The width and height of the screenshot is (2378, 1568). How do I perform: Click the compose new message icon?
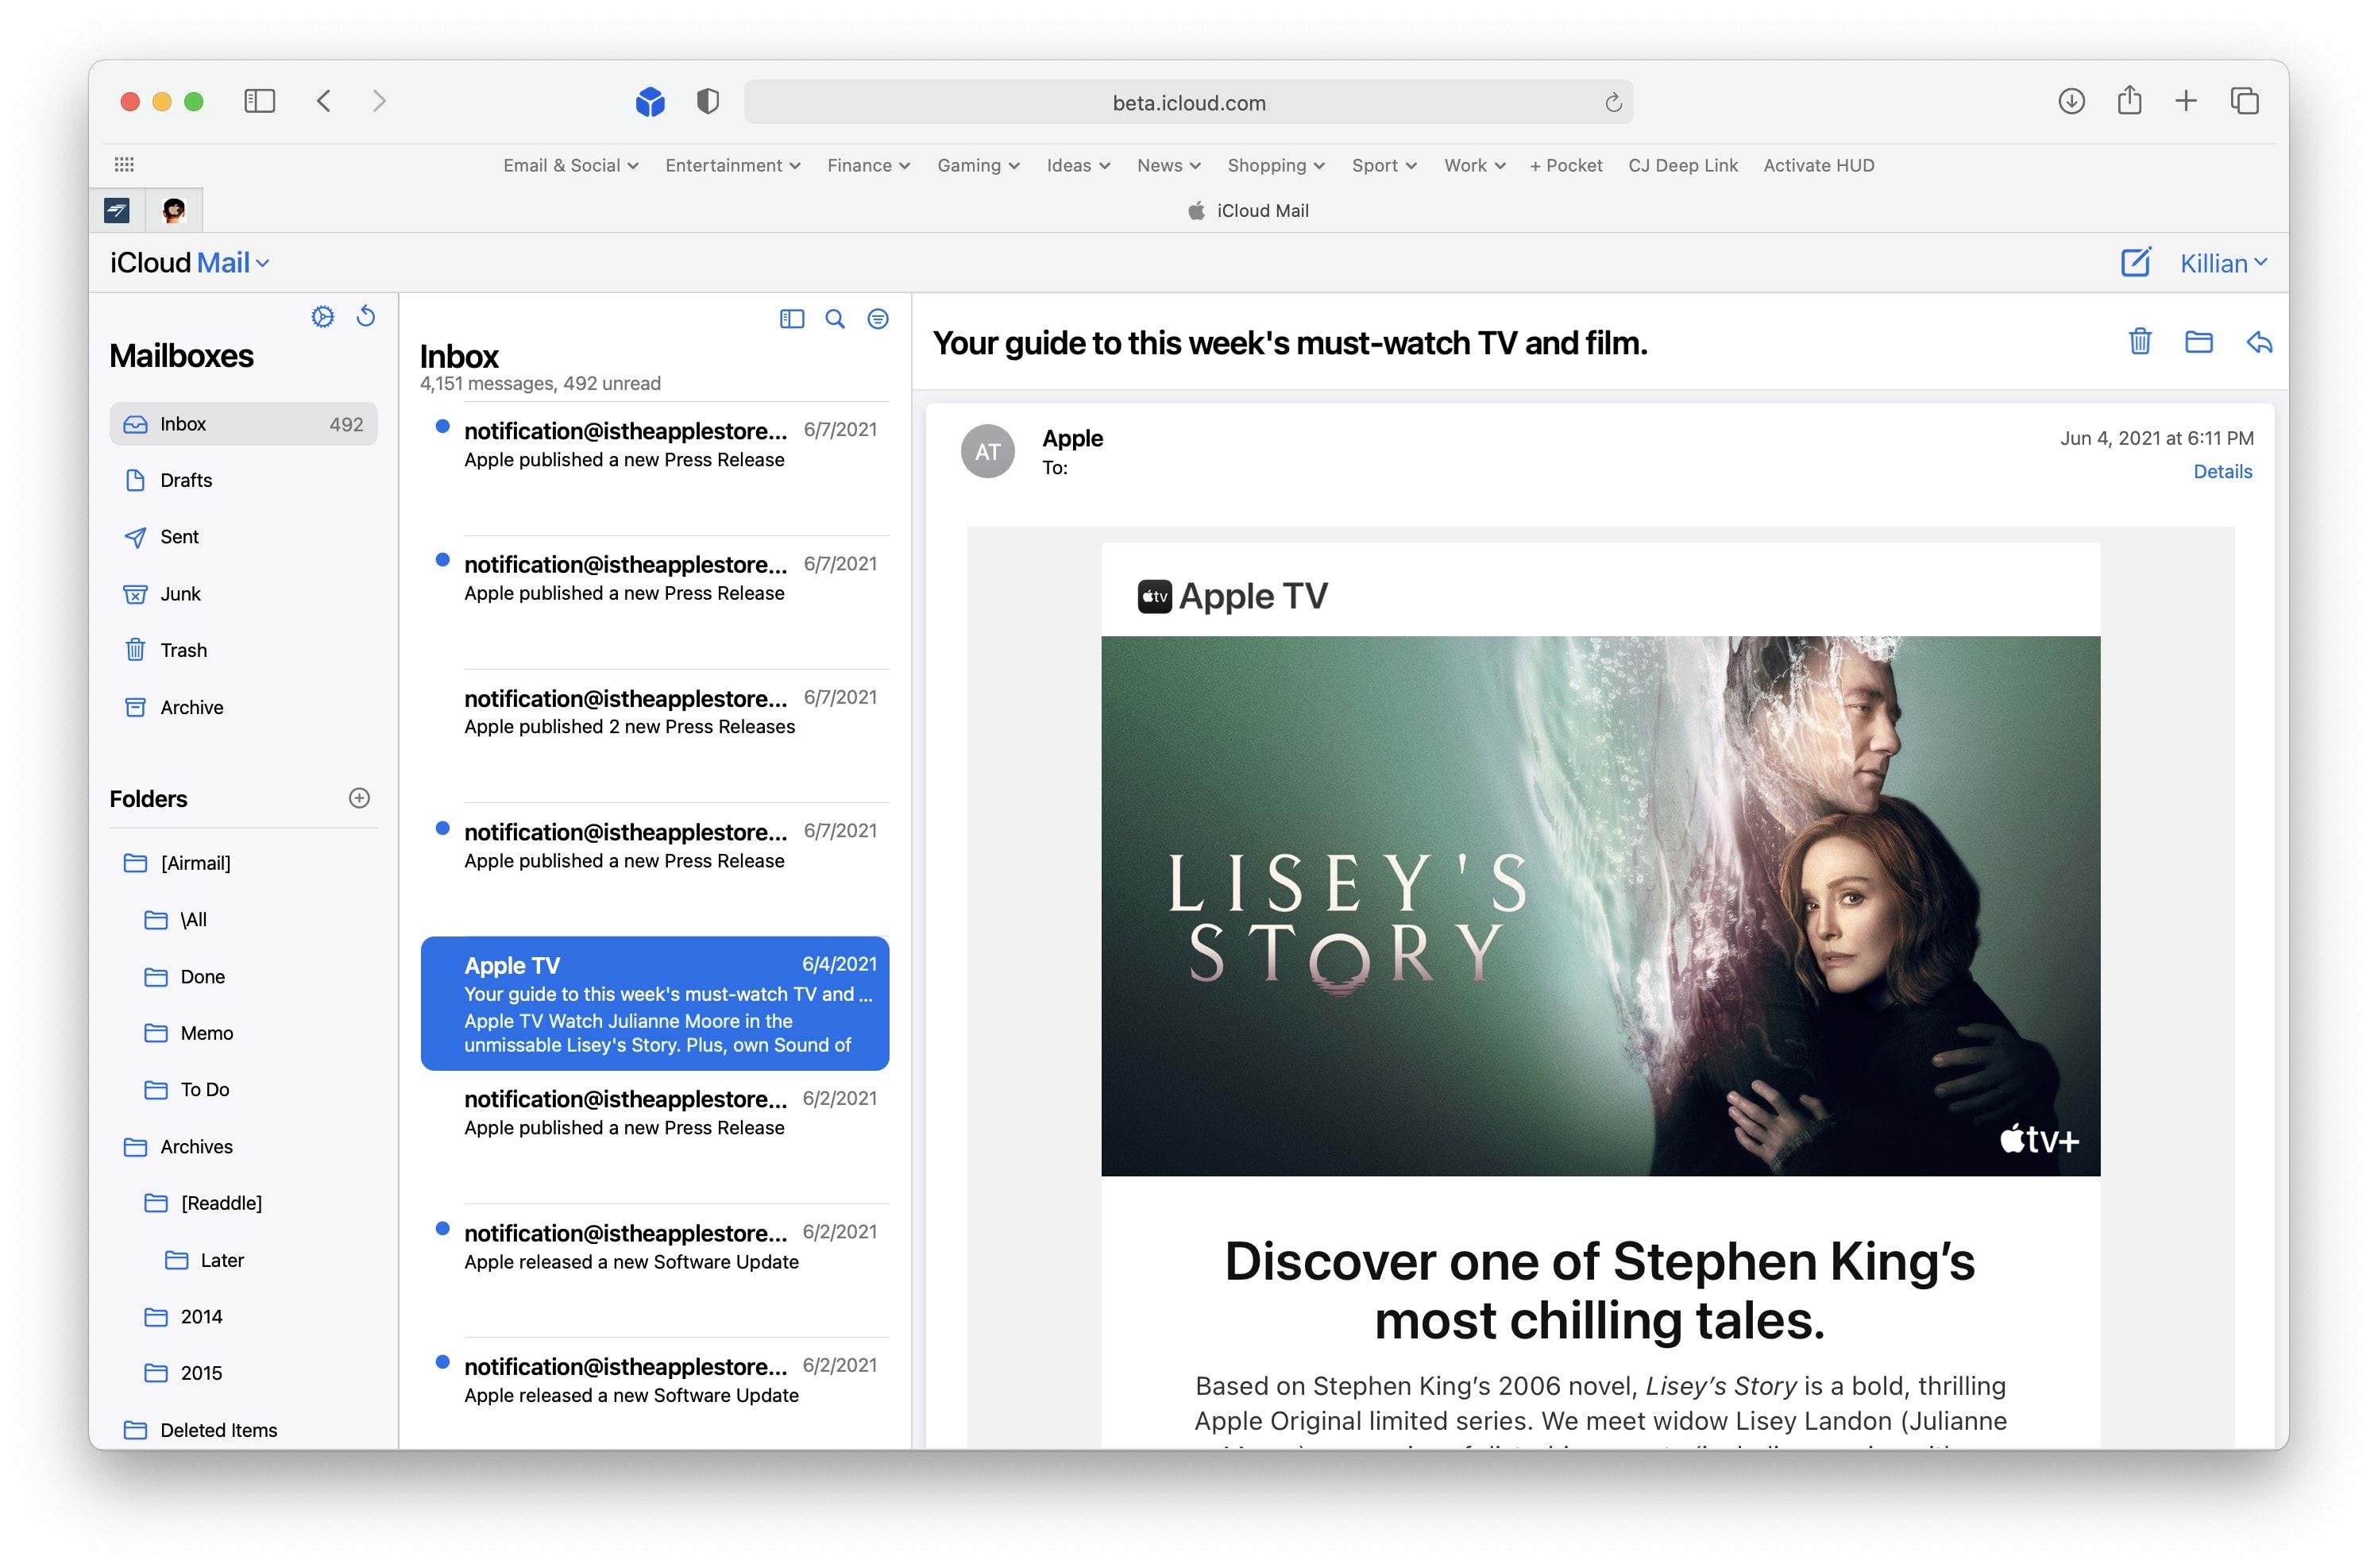pyautogui.click(x=2134, y=262)
